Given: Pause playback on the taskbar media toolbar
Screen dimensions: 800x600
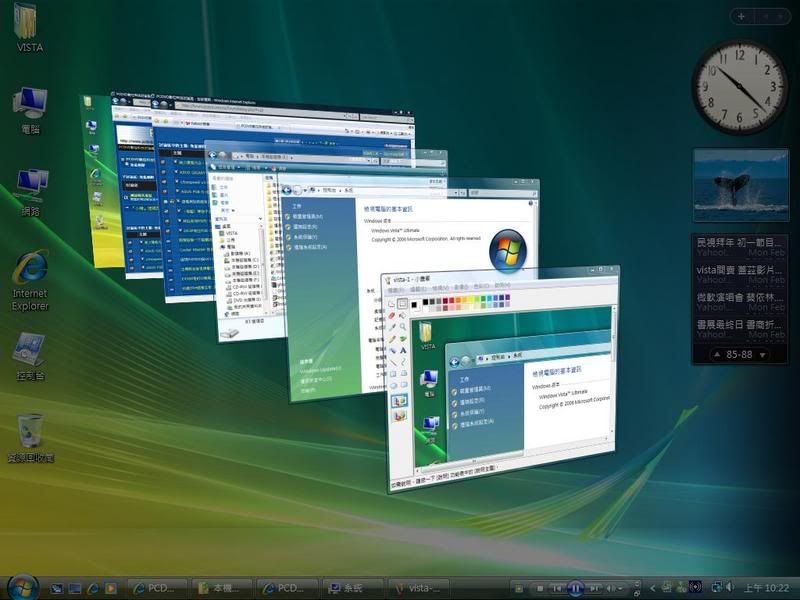Looking at the screenshot, I should click(575, 588).
